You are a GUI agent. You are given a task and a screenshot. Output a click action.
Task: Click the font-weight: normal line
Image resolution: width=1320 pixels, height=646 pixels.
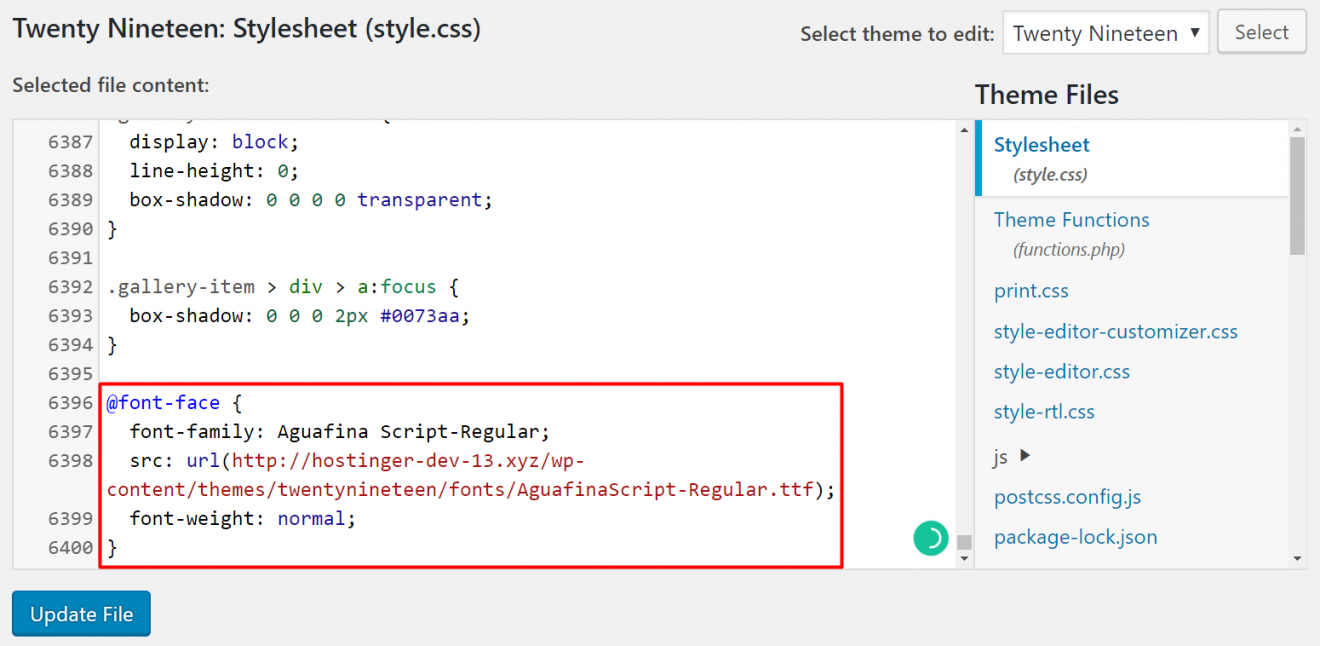click(242, 519)
